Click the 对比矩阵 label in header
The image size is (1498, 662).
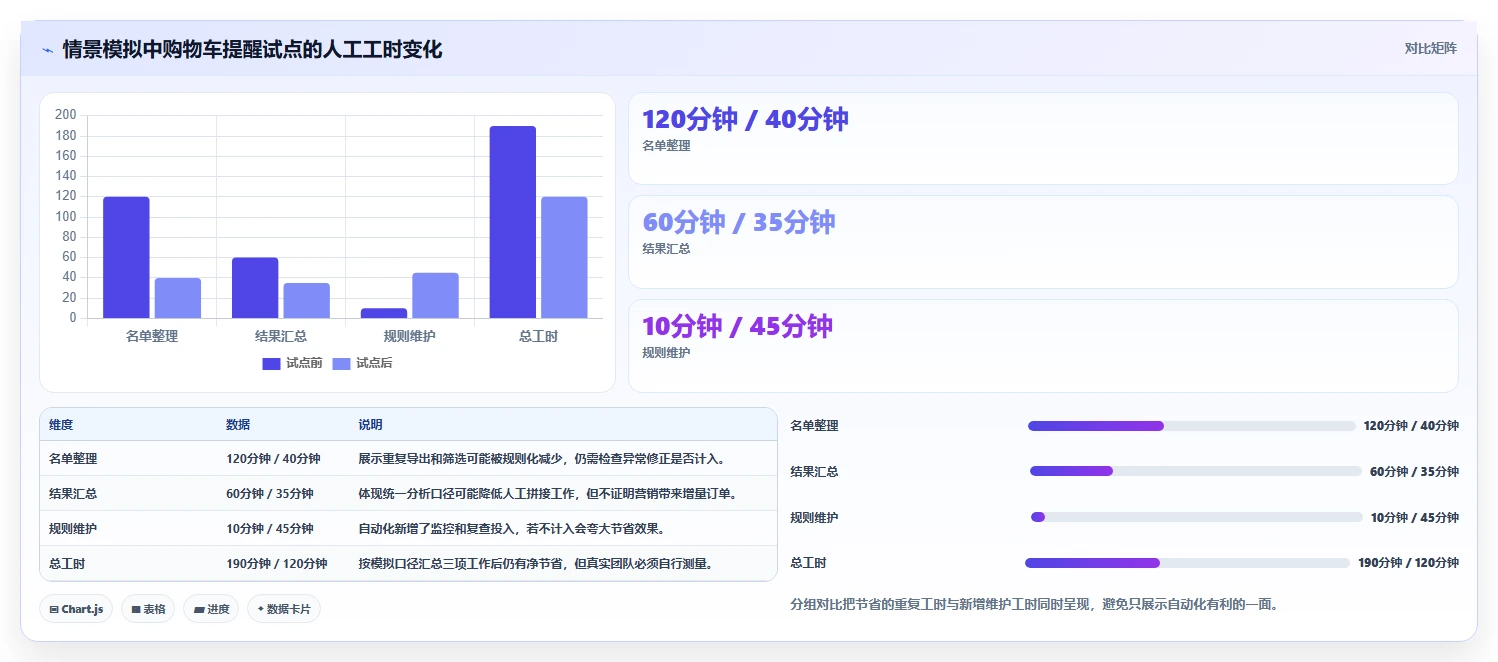[1431, 48]
